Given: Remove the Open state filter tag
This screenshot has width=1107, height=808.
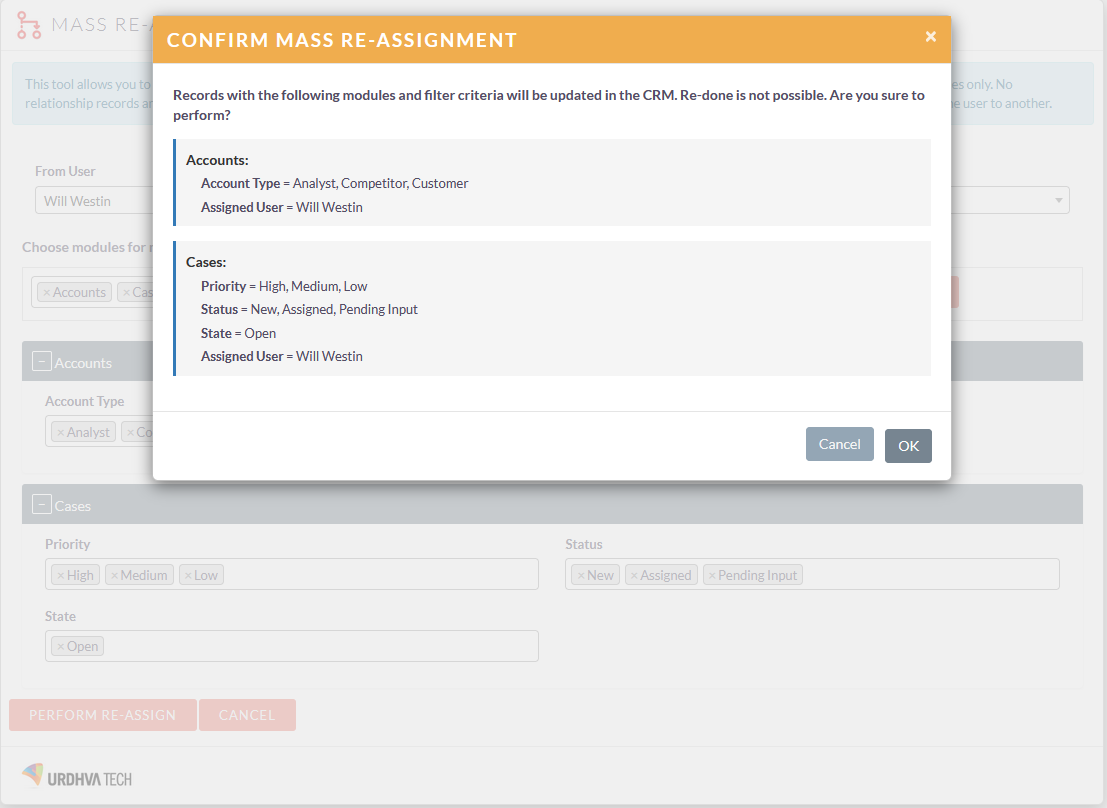Looking at the screenshot, I should 61,645.
